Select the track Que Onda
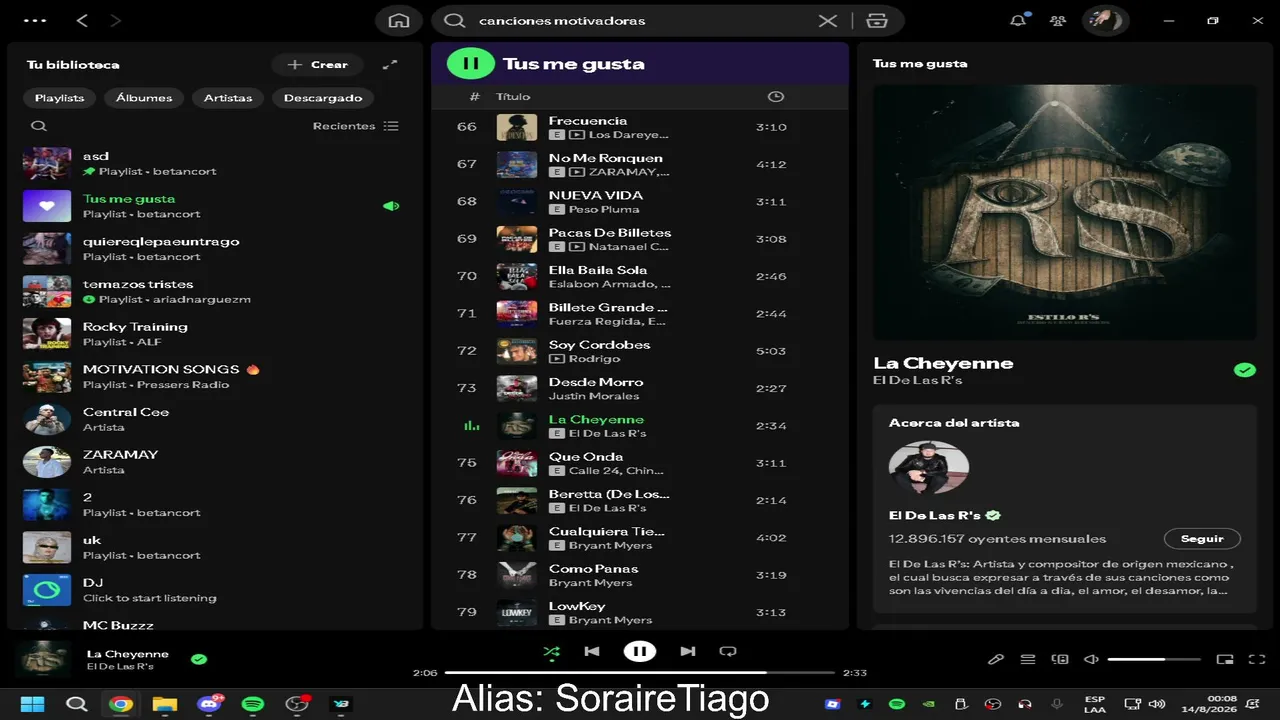Viewport: 1280px width, 720px height. point(640,463)
